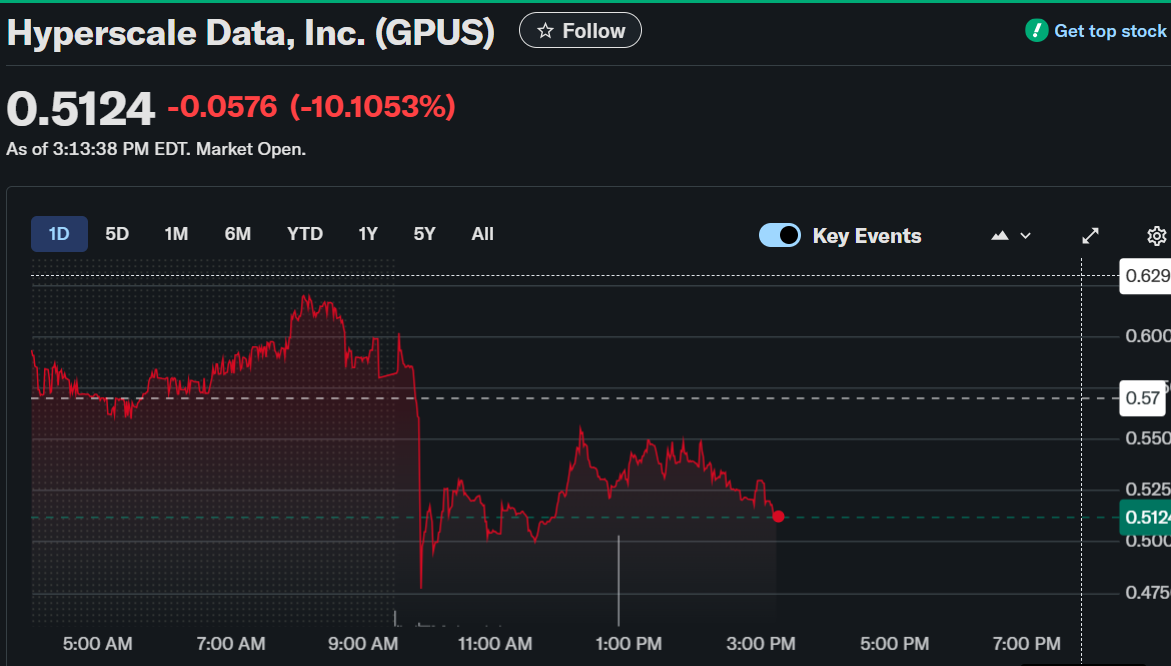Show the 6M chart range

pyautogui.click(x=238, y=234)
